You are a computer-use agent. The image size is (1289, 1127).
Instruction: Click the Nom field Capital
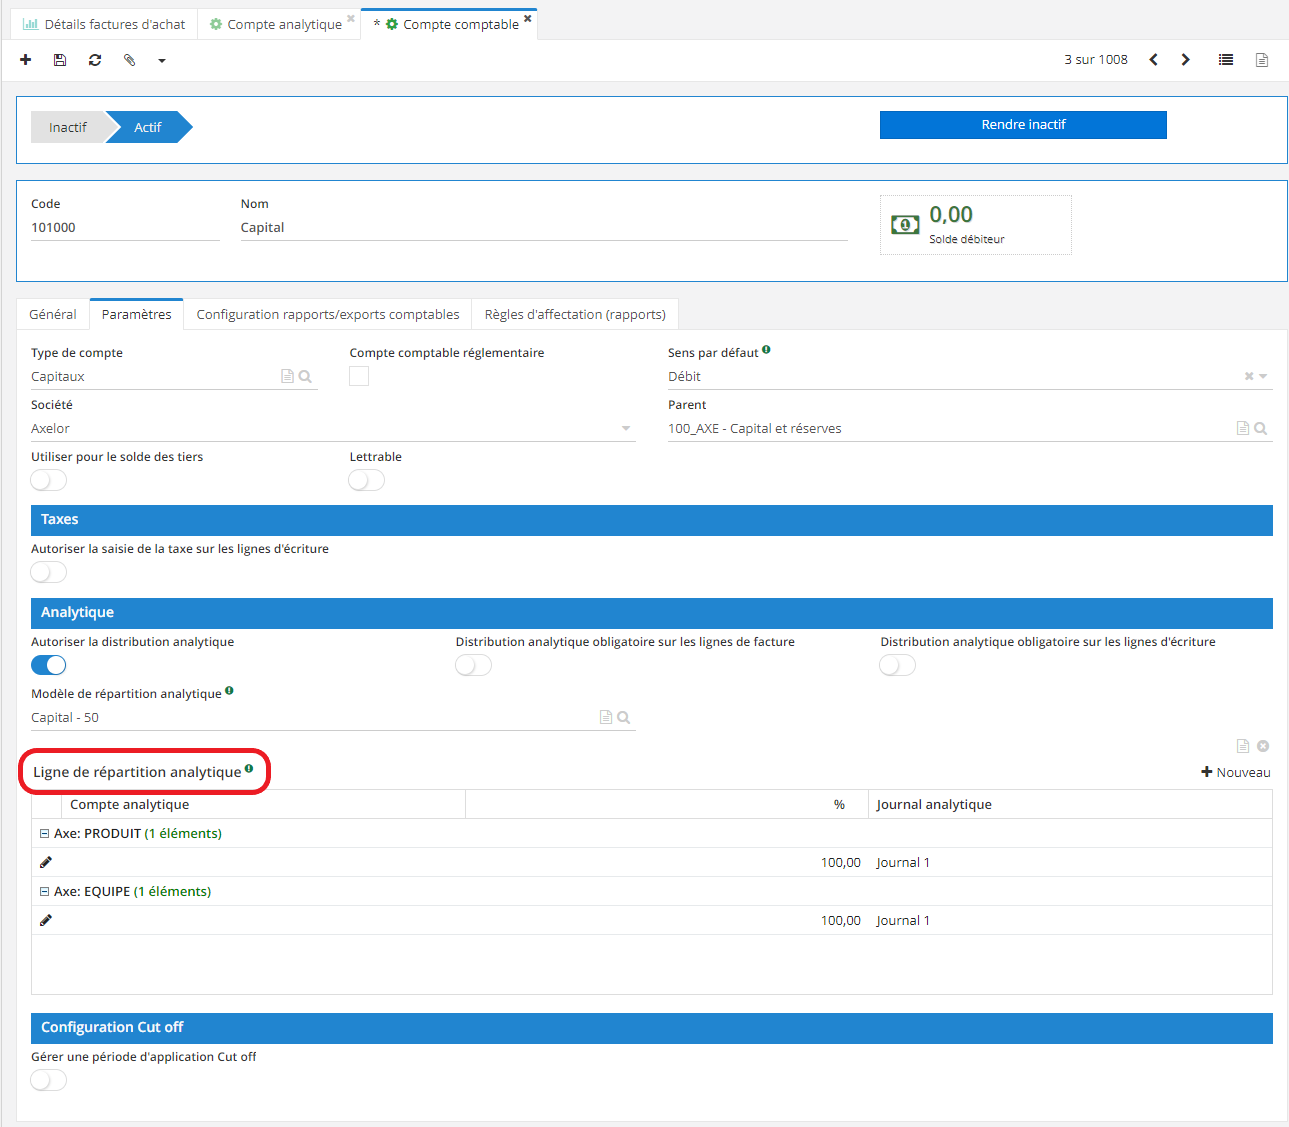[x=544, y=228]
